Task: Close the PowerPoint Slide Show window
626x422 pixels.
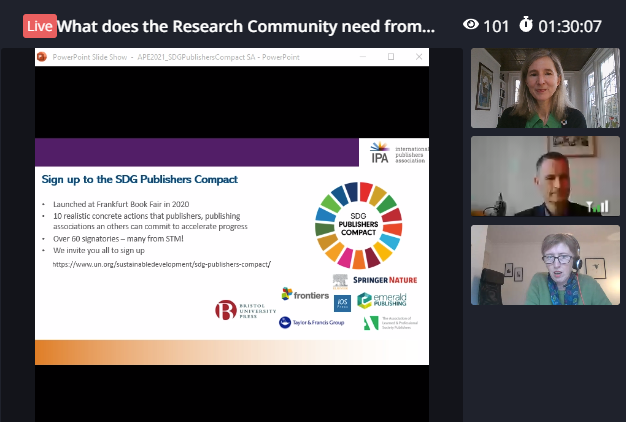Action: [419, 57]
